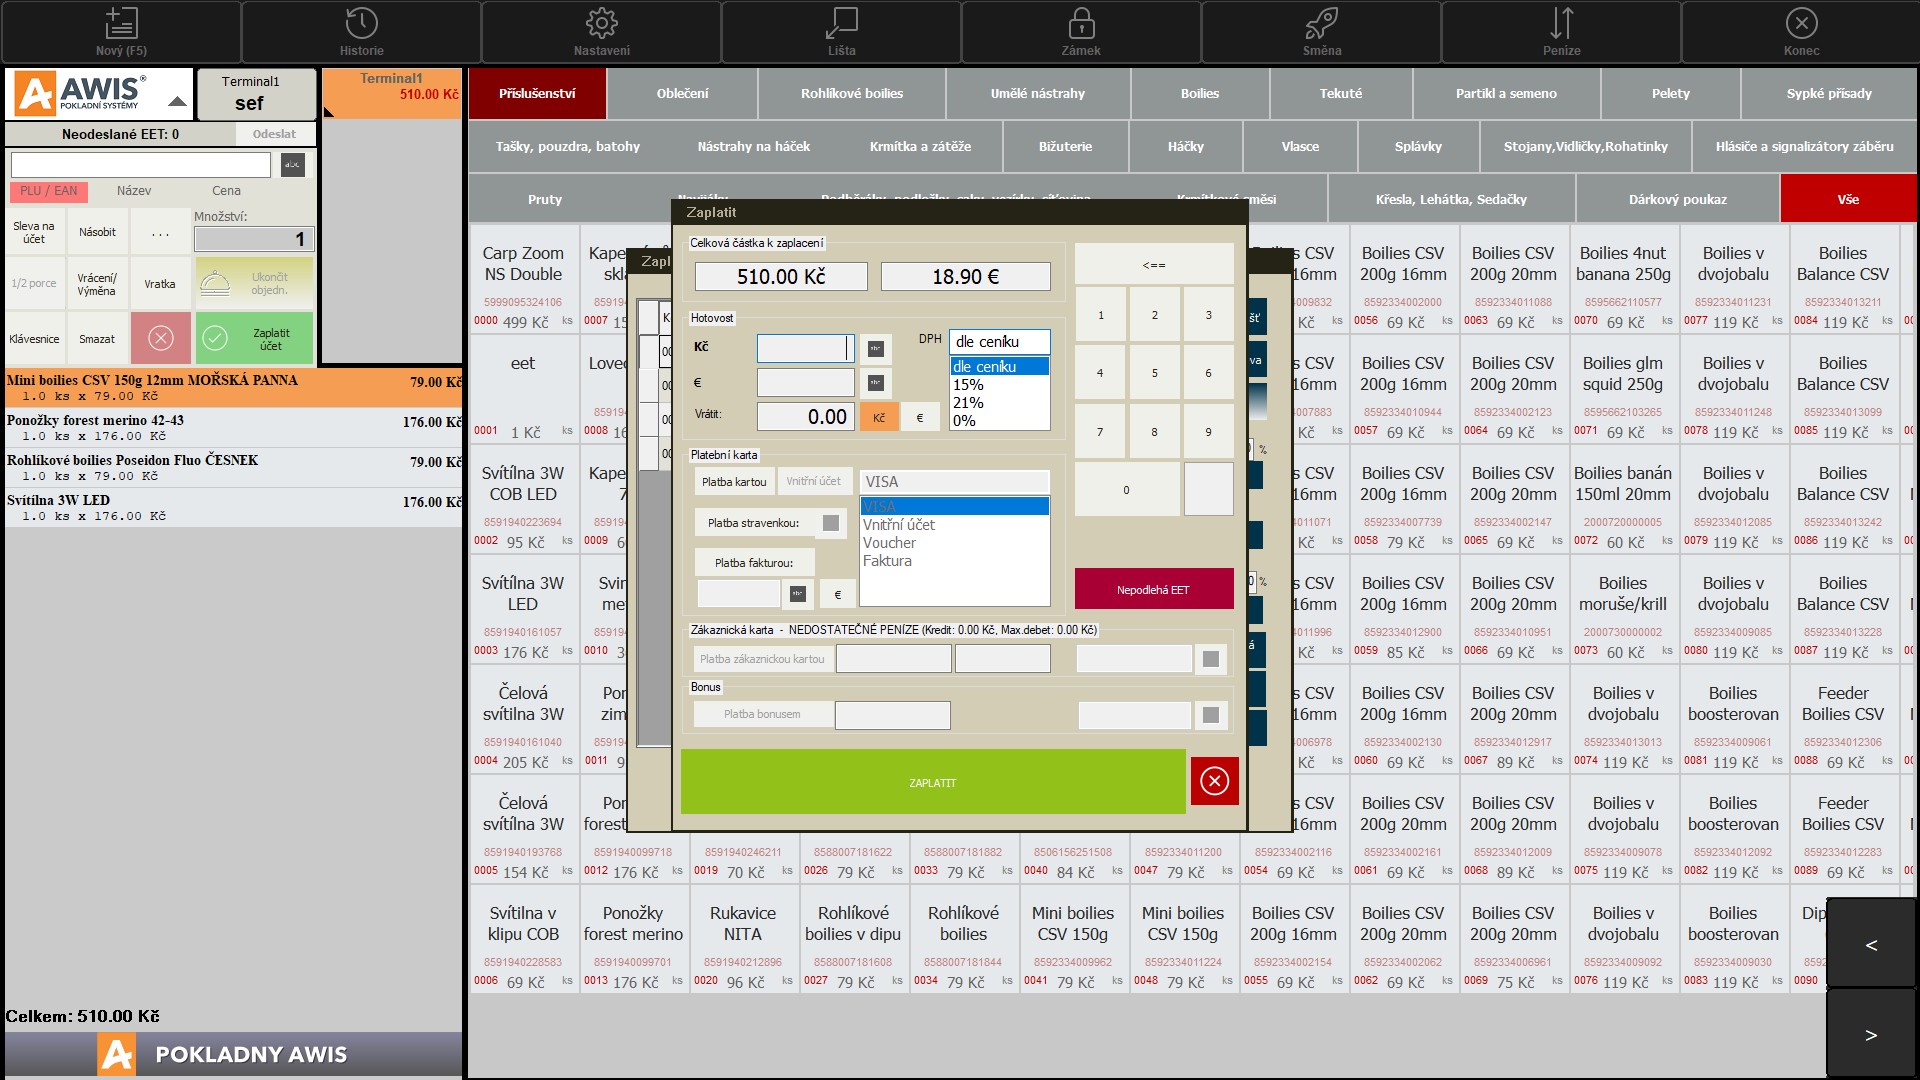Toggle the Bonus row checkbox
Image resolution: width=1920 pixels, height=1080 pixels.
tap(1210, 715)
